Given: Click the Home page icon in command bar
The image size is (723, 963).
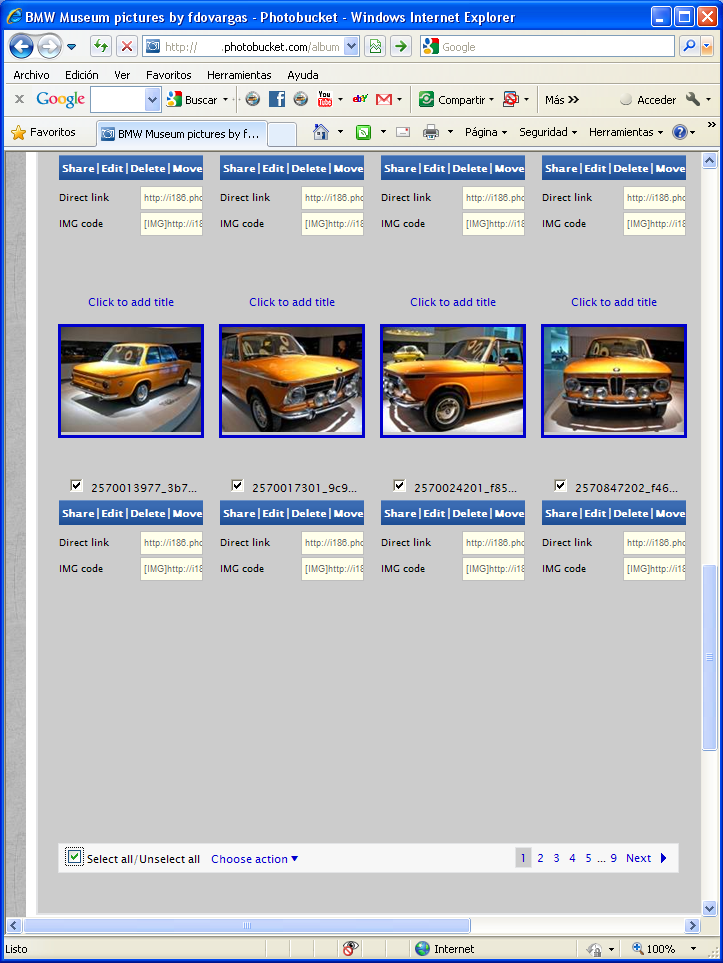Looking at the screenshot, I should [x=321, y=131].
